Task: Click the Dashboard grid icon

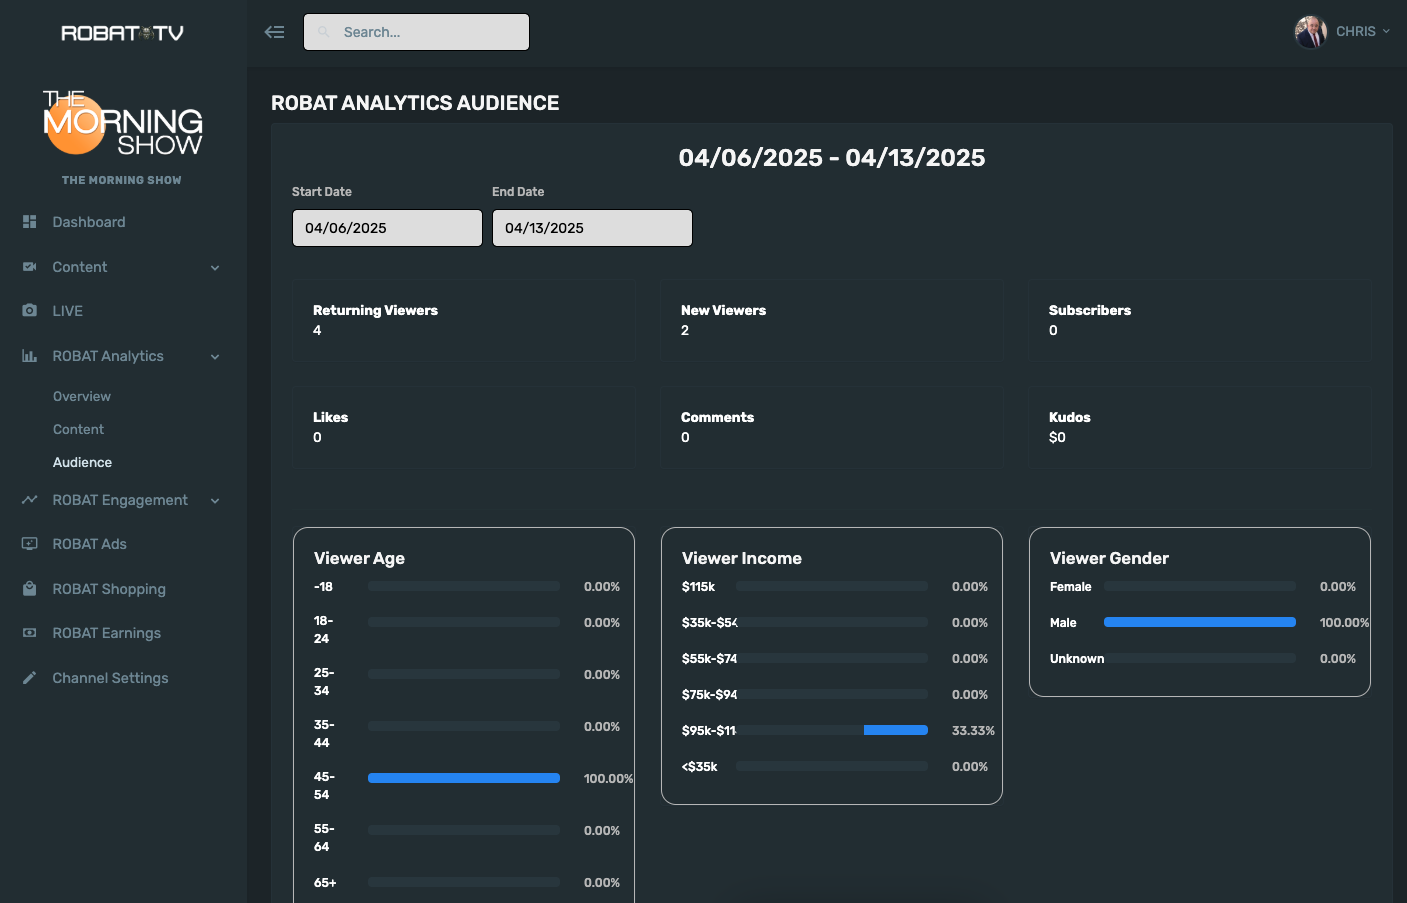Action: point(30,222)
